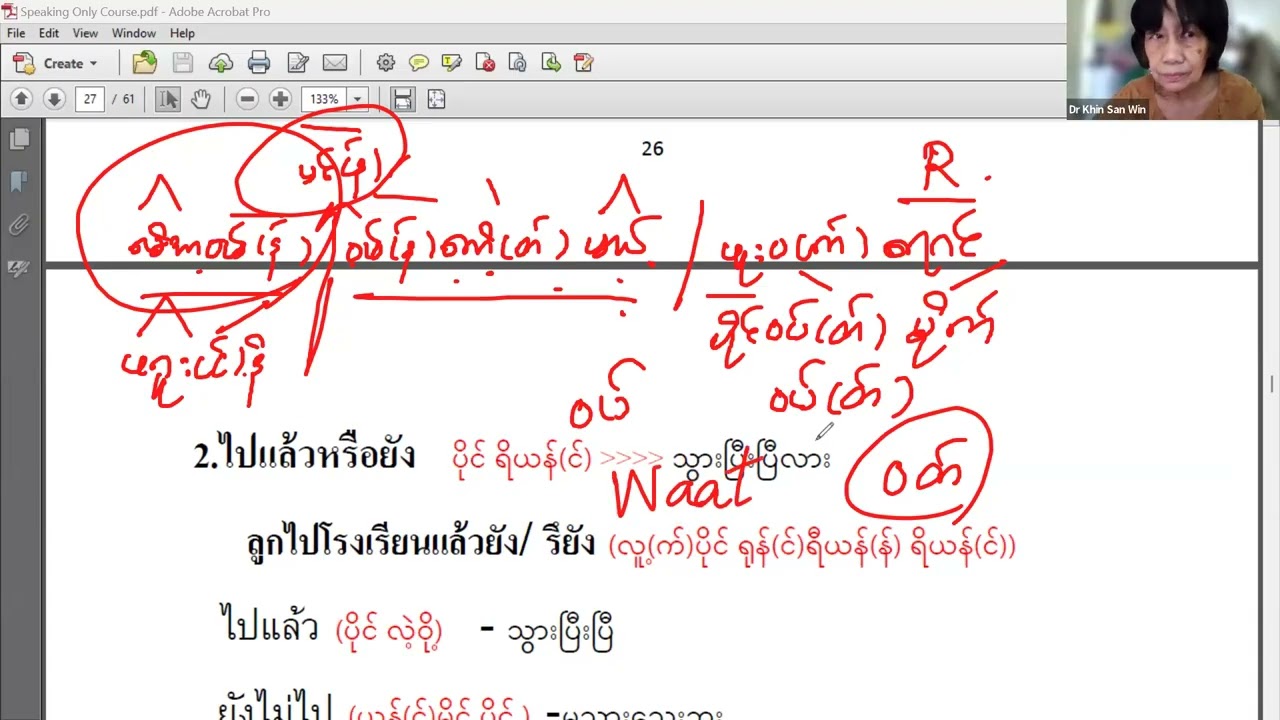Open the Bookmarks side panel
This screenshot has height=720, width=1280.
(19, 183)
